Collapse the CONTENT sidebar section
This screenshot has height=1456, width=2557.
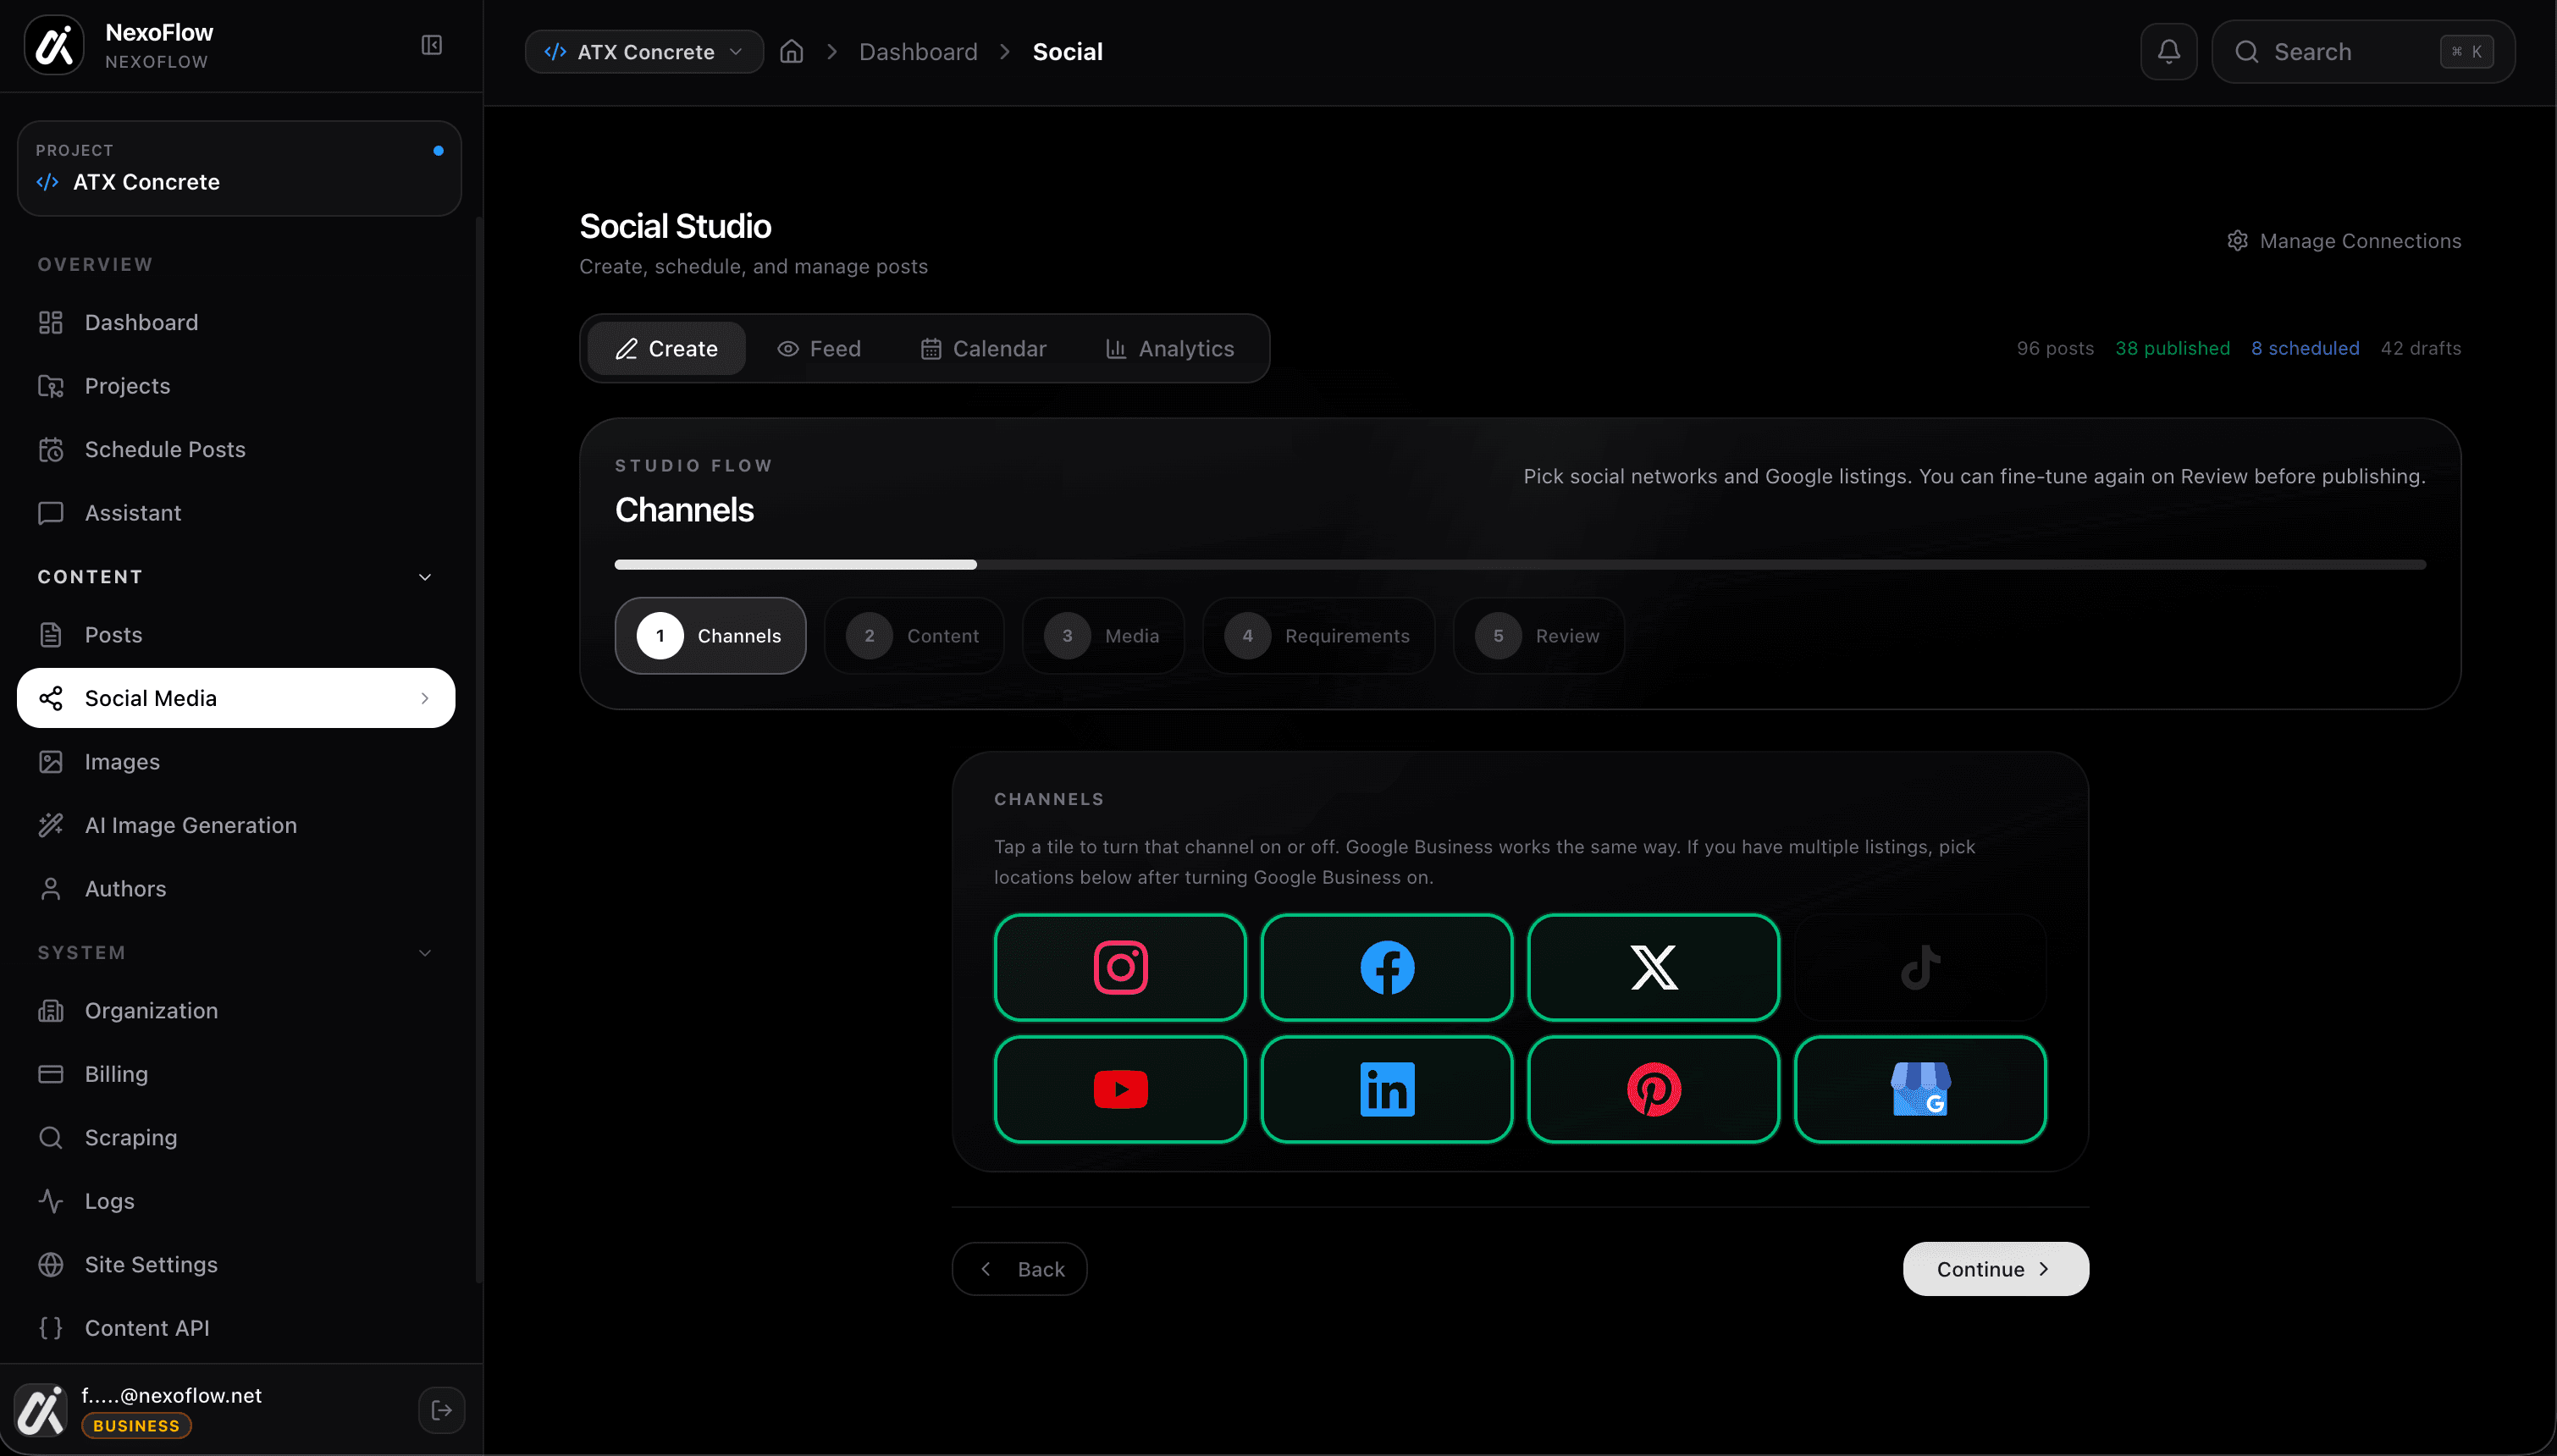[424, 577]
